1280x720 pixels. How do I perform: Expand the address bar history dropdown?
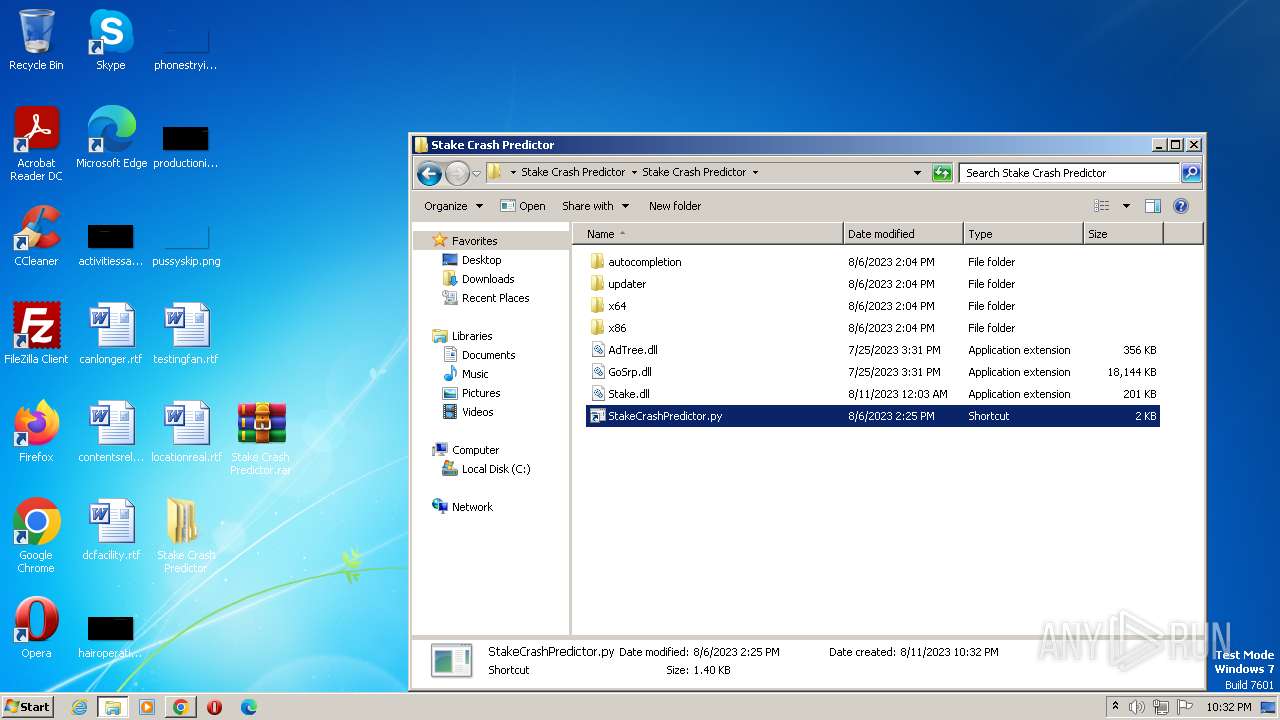click(917, 172)
